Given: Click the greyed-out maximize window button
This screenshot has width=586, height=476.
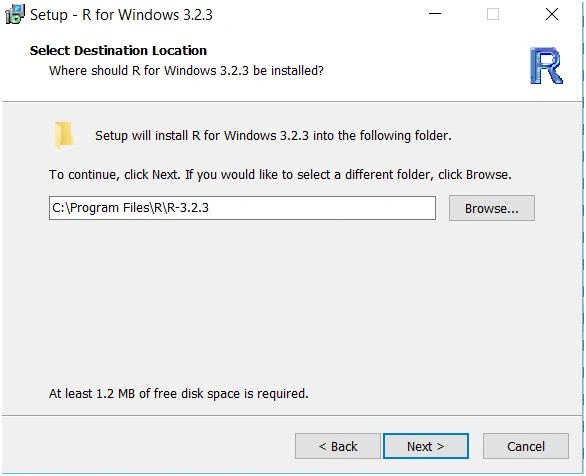Looking at the screenshot, I should click(493, 14).
